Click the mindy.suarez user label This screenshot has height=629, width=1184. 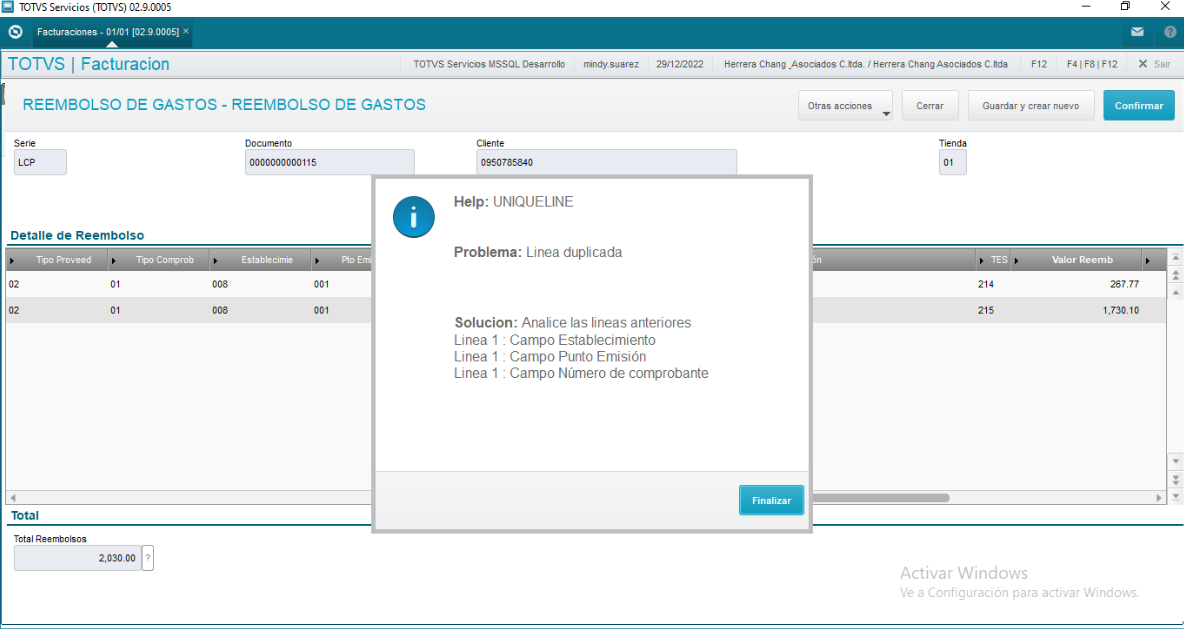pos(611,64)
